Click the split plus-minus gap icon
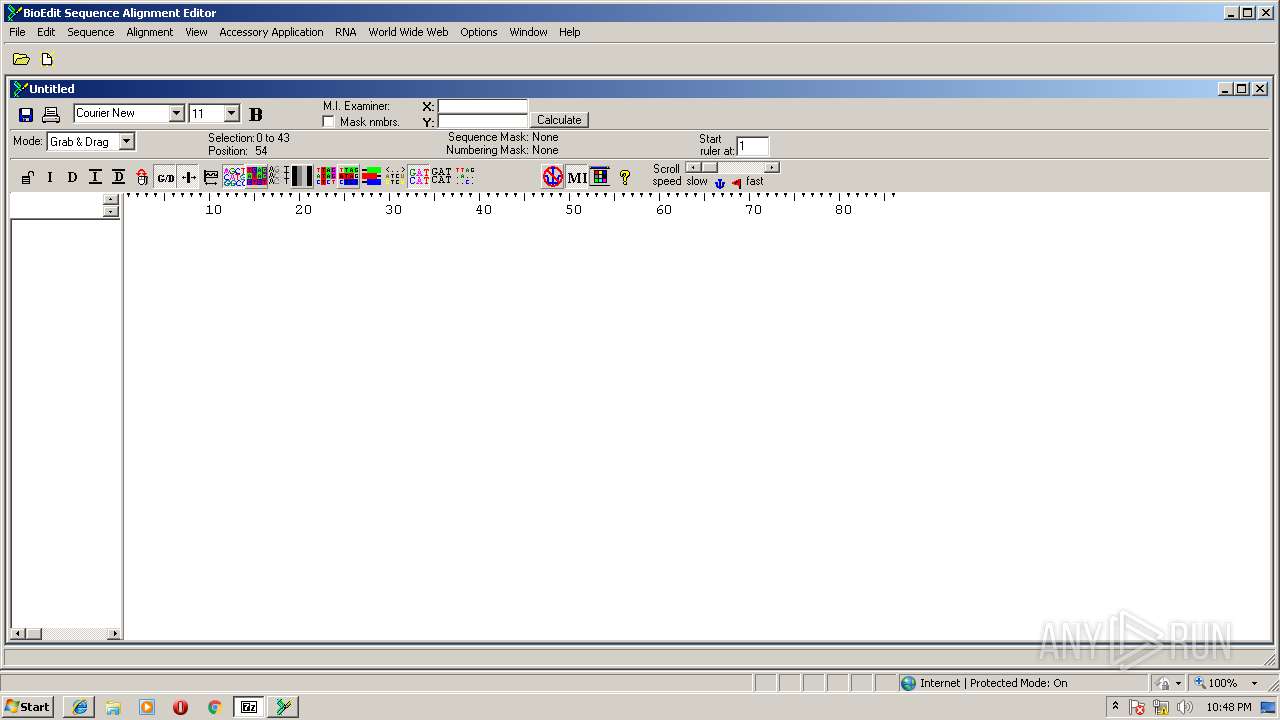 (x=188, y=177)
